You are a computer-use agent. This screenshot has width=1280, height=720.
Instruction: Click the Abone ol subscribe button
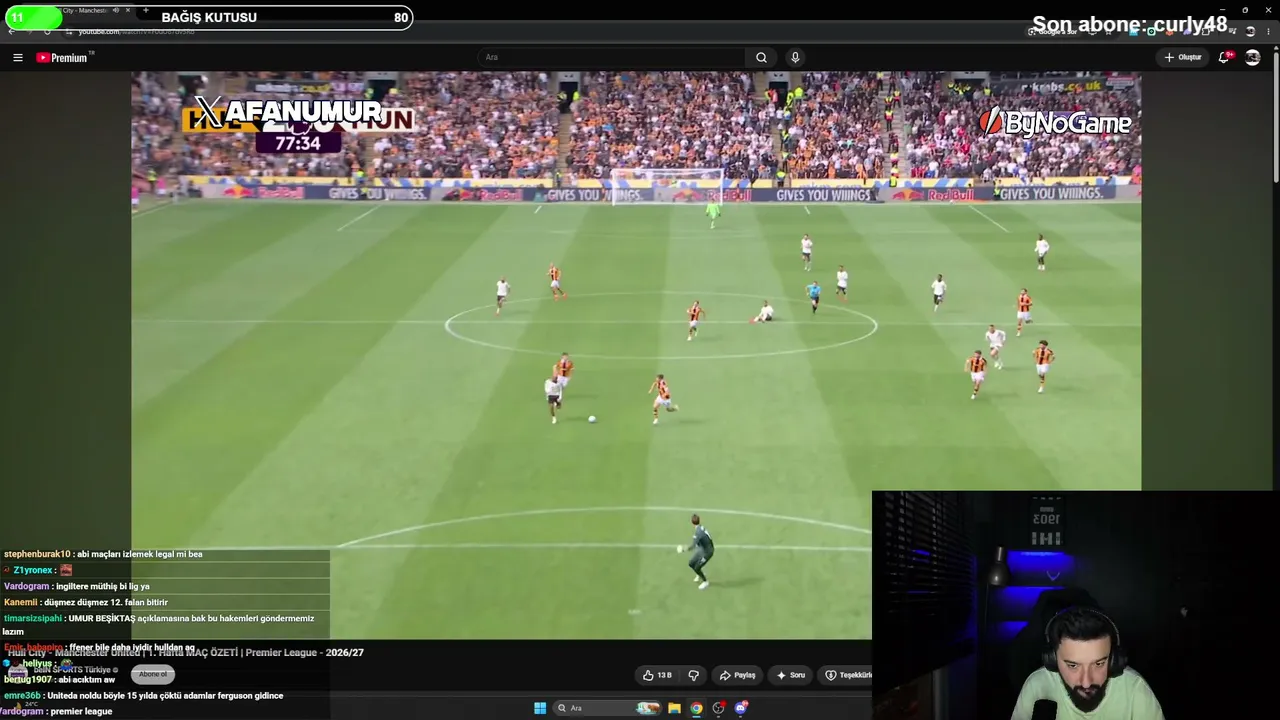(x=153, y=674)
